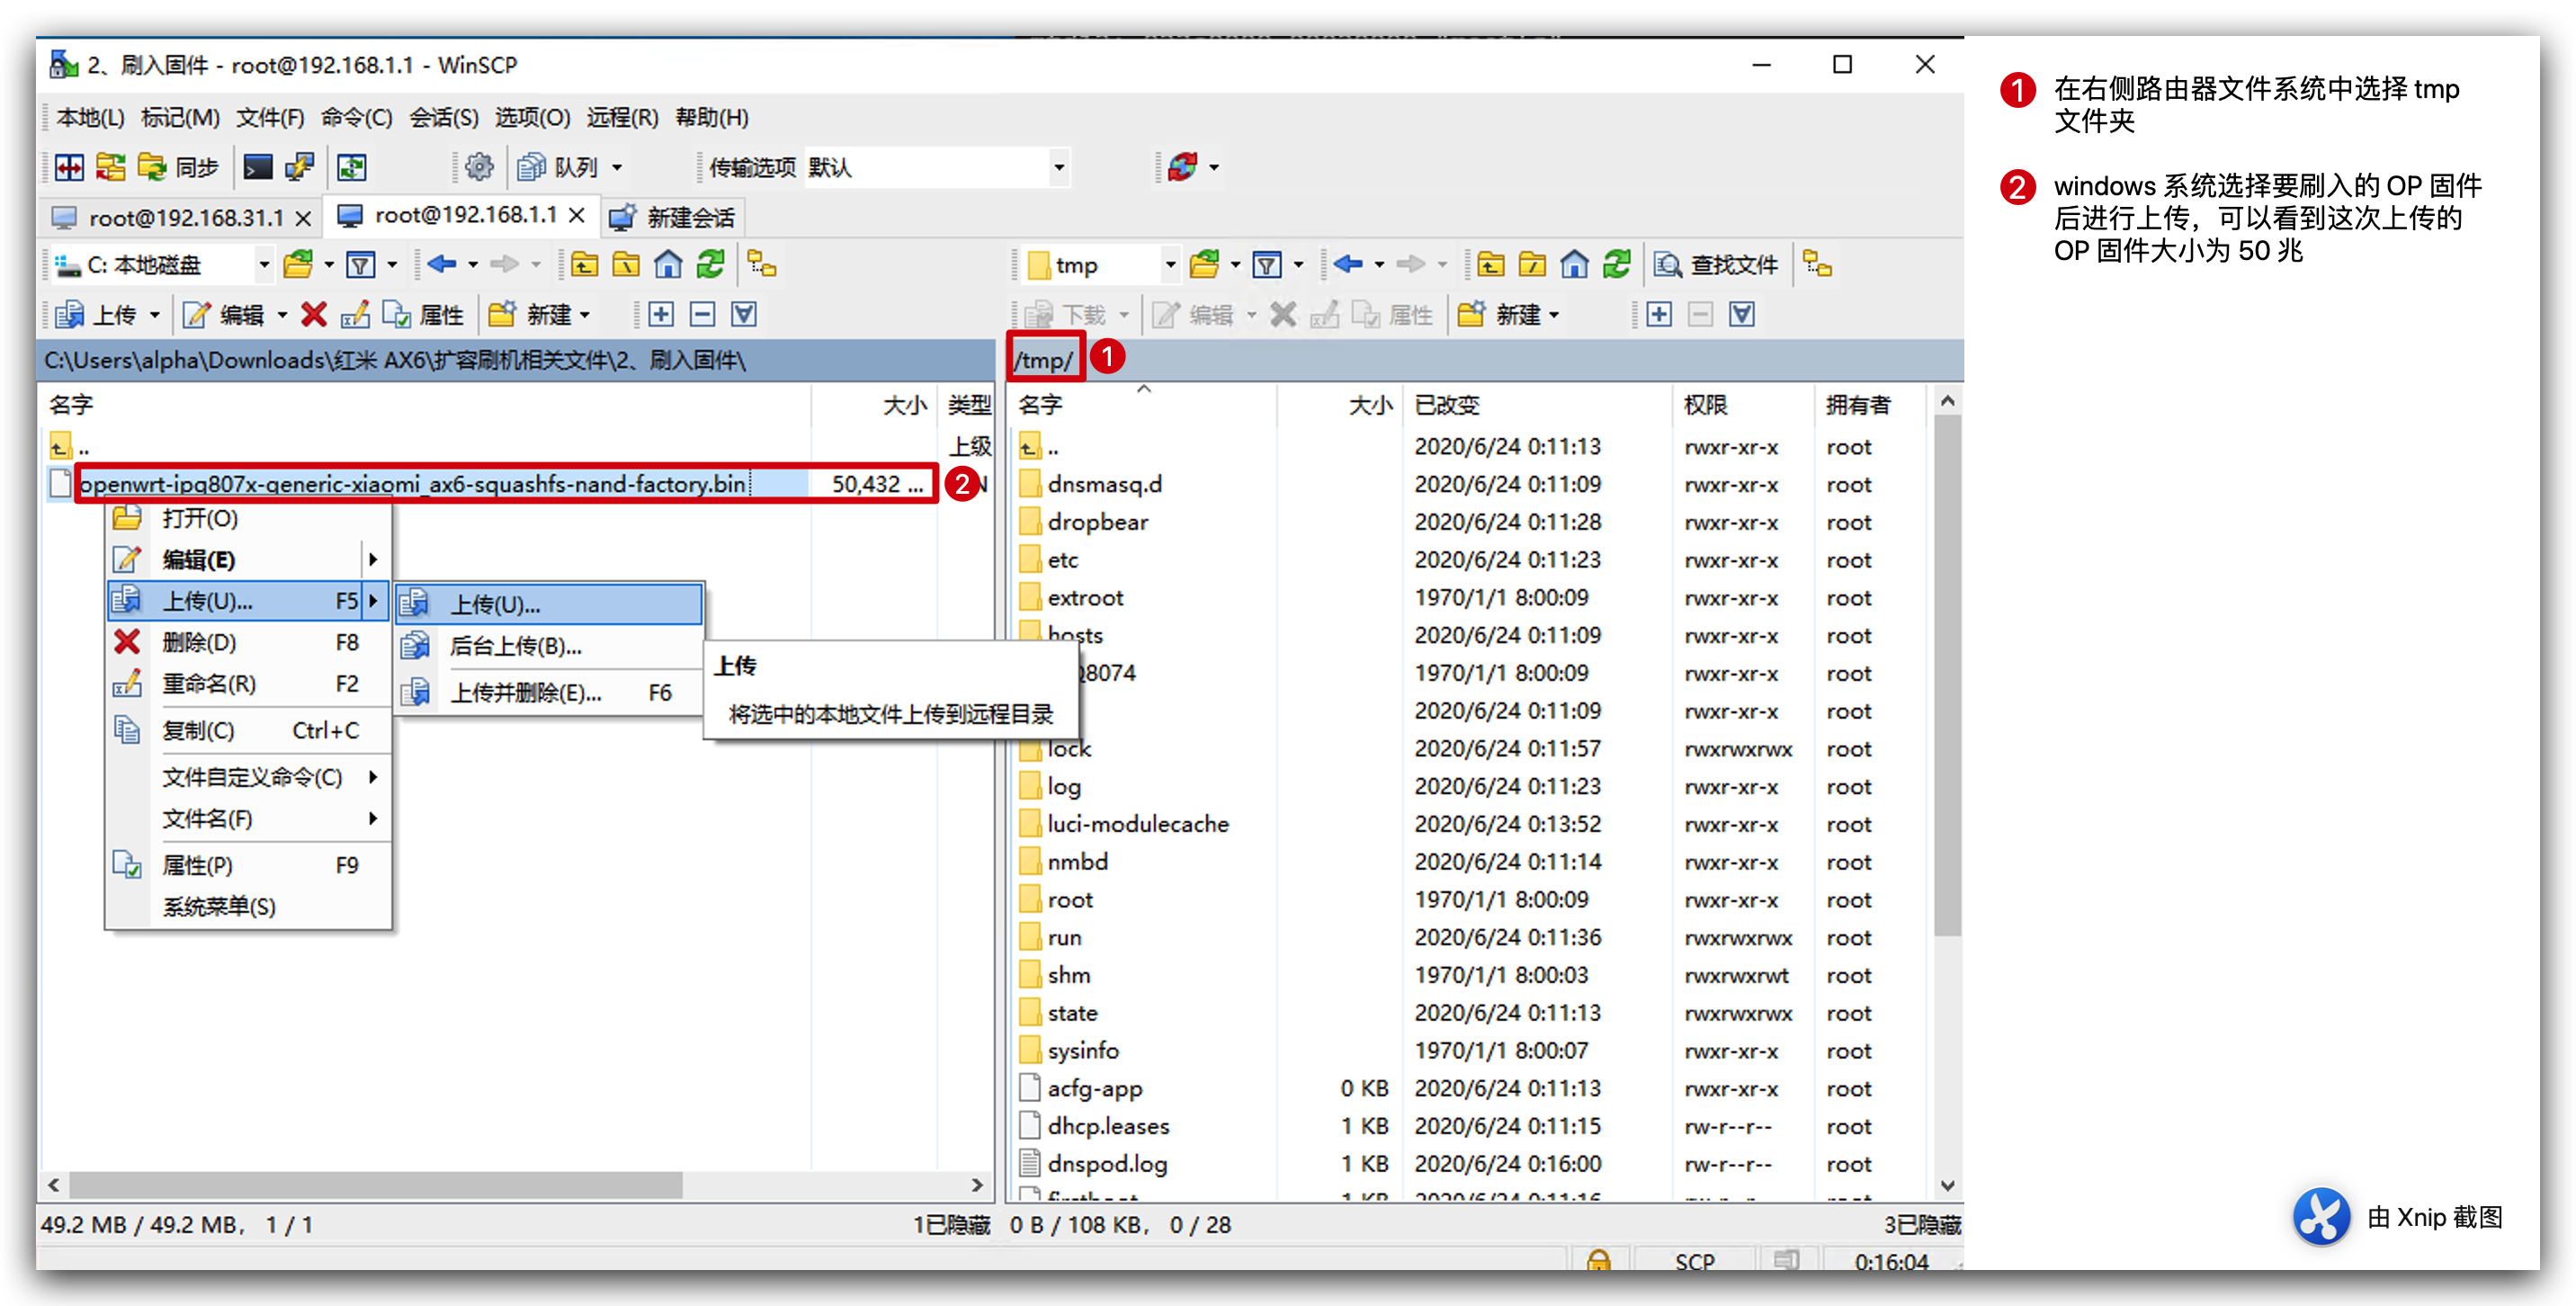Click the local panel filter icon
This screenshot has width=2576, height=1306.
tap(360, 265)
